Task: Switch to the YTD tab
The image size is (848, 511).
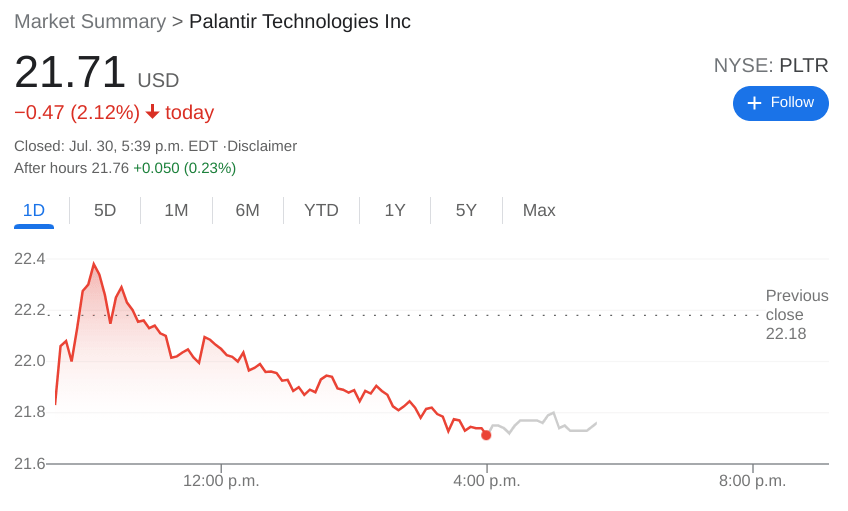Action: click(x=321, y=210)
